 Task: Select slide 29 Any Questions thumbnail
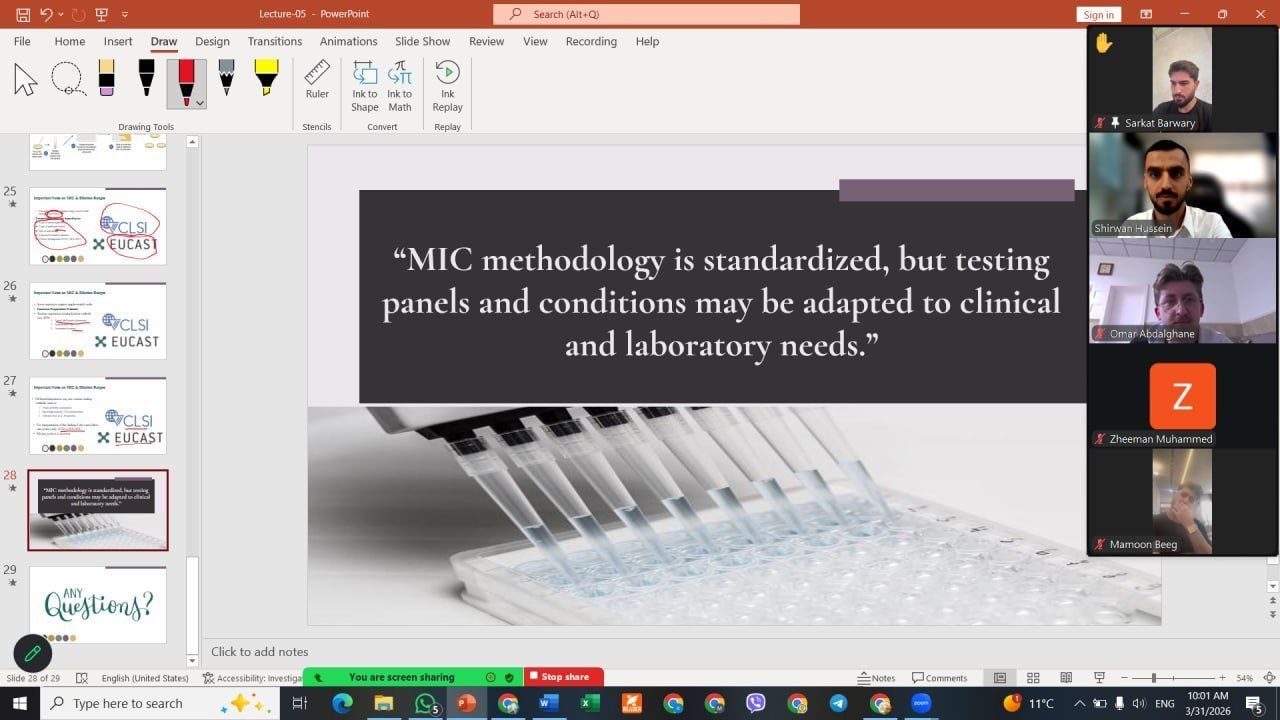click(x=98, y=604)
